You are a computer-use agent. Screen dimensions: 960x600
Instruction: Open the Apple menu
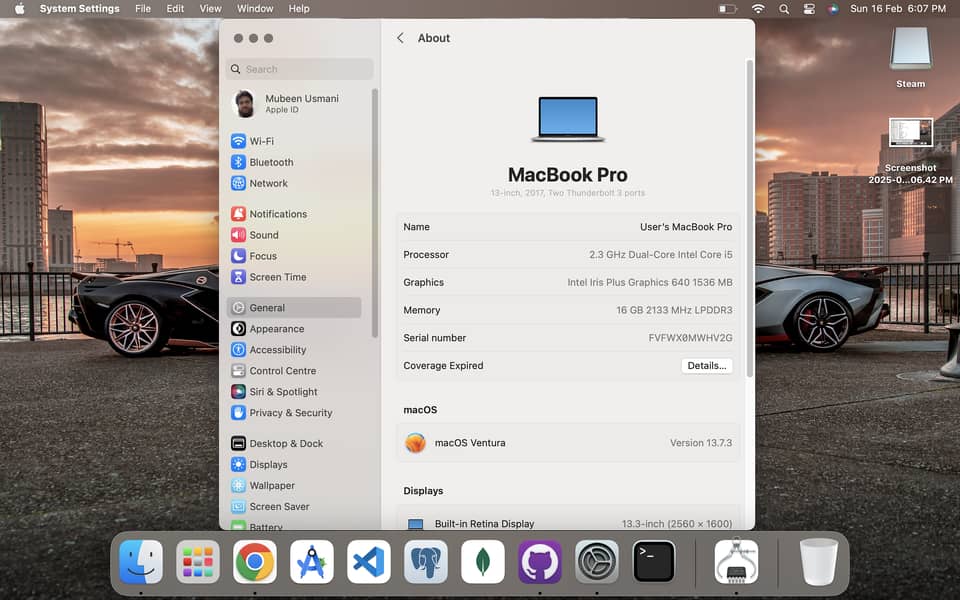tap(20, 9)
